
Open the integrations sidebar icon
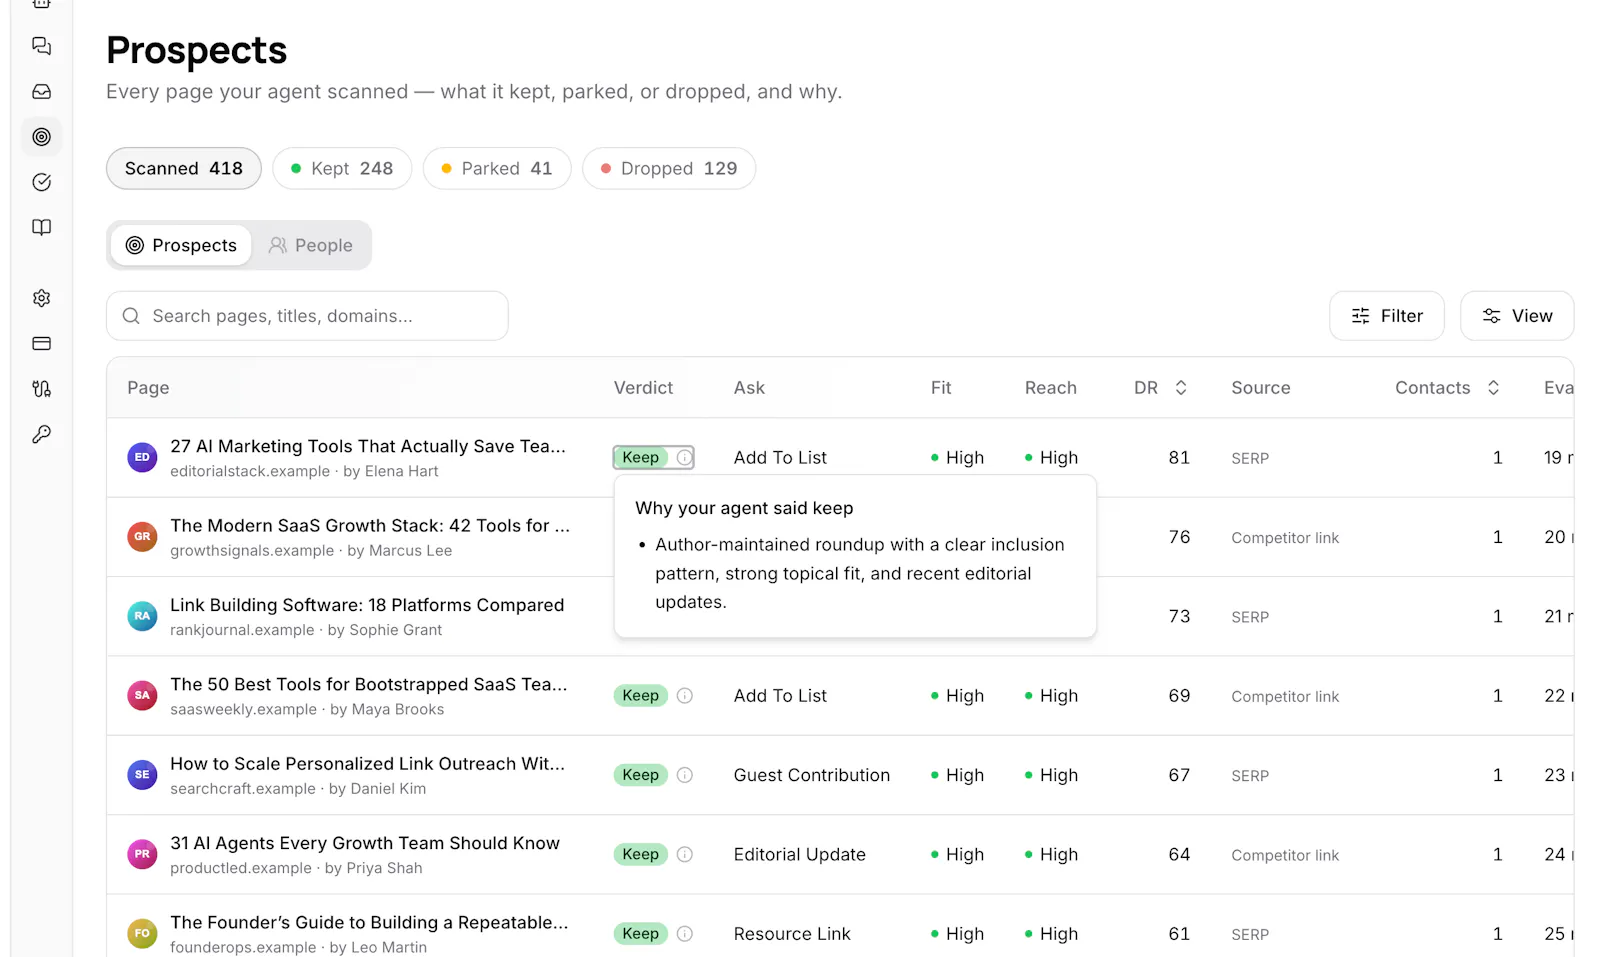[41, 389]
